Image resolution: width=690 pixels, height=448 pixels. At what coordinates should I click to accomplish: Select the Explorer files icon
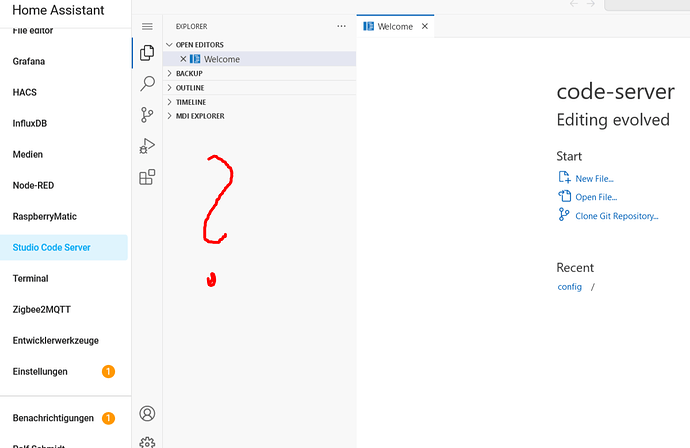coord(147,53)
